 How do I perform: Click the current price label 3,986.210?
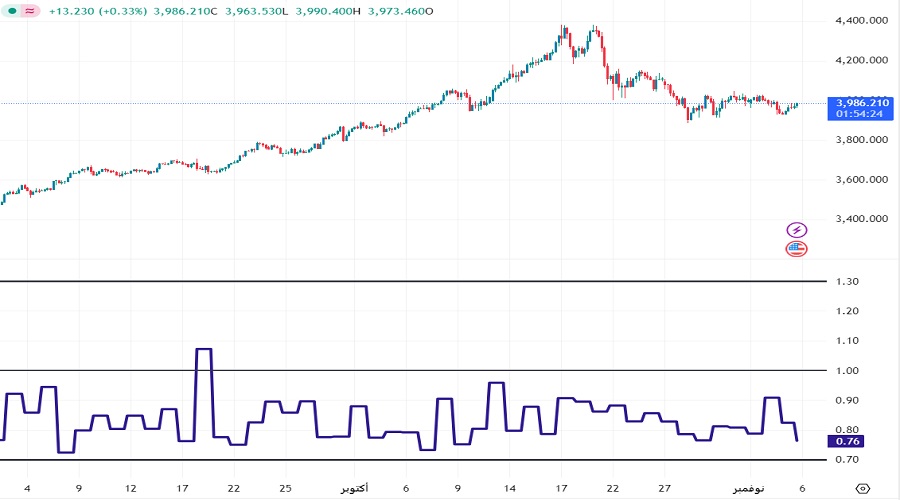(x=861, y=102)
